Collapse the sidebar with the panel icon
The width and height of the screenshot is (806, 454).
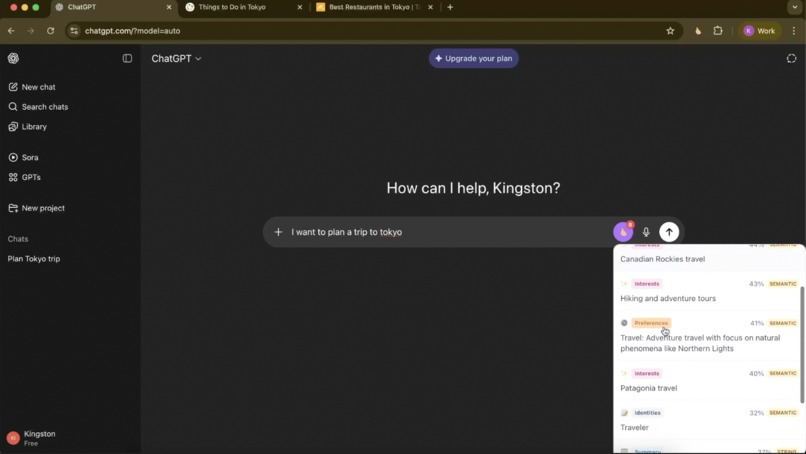pyautogui.click(x=127, y=58)
